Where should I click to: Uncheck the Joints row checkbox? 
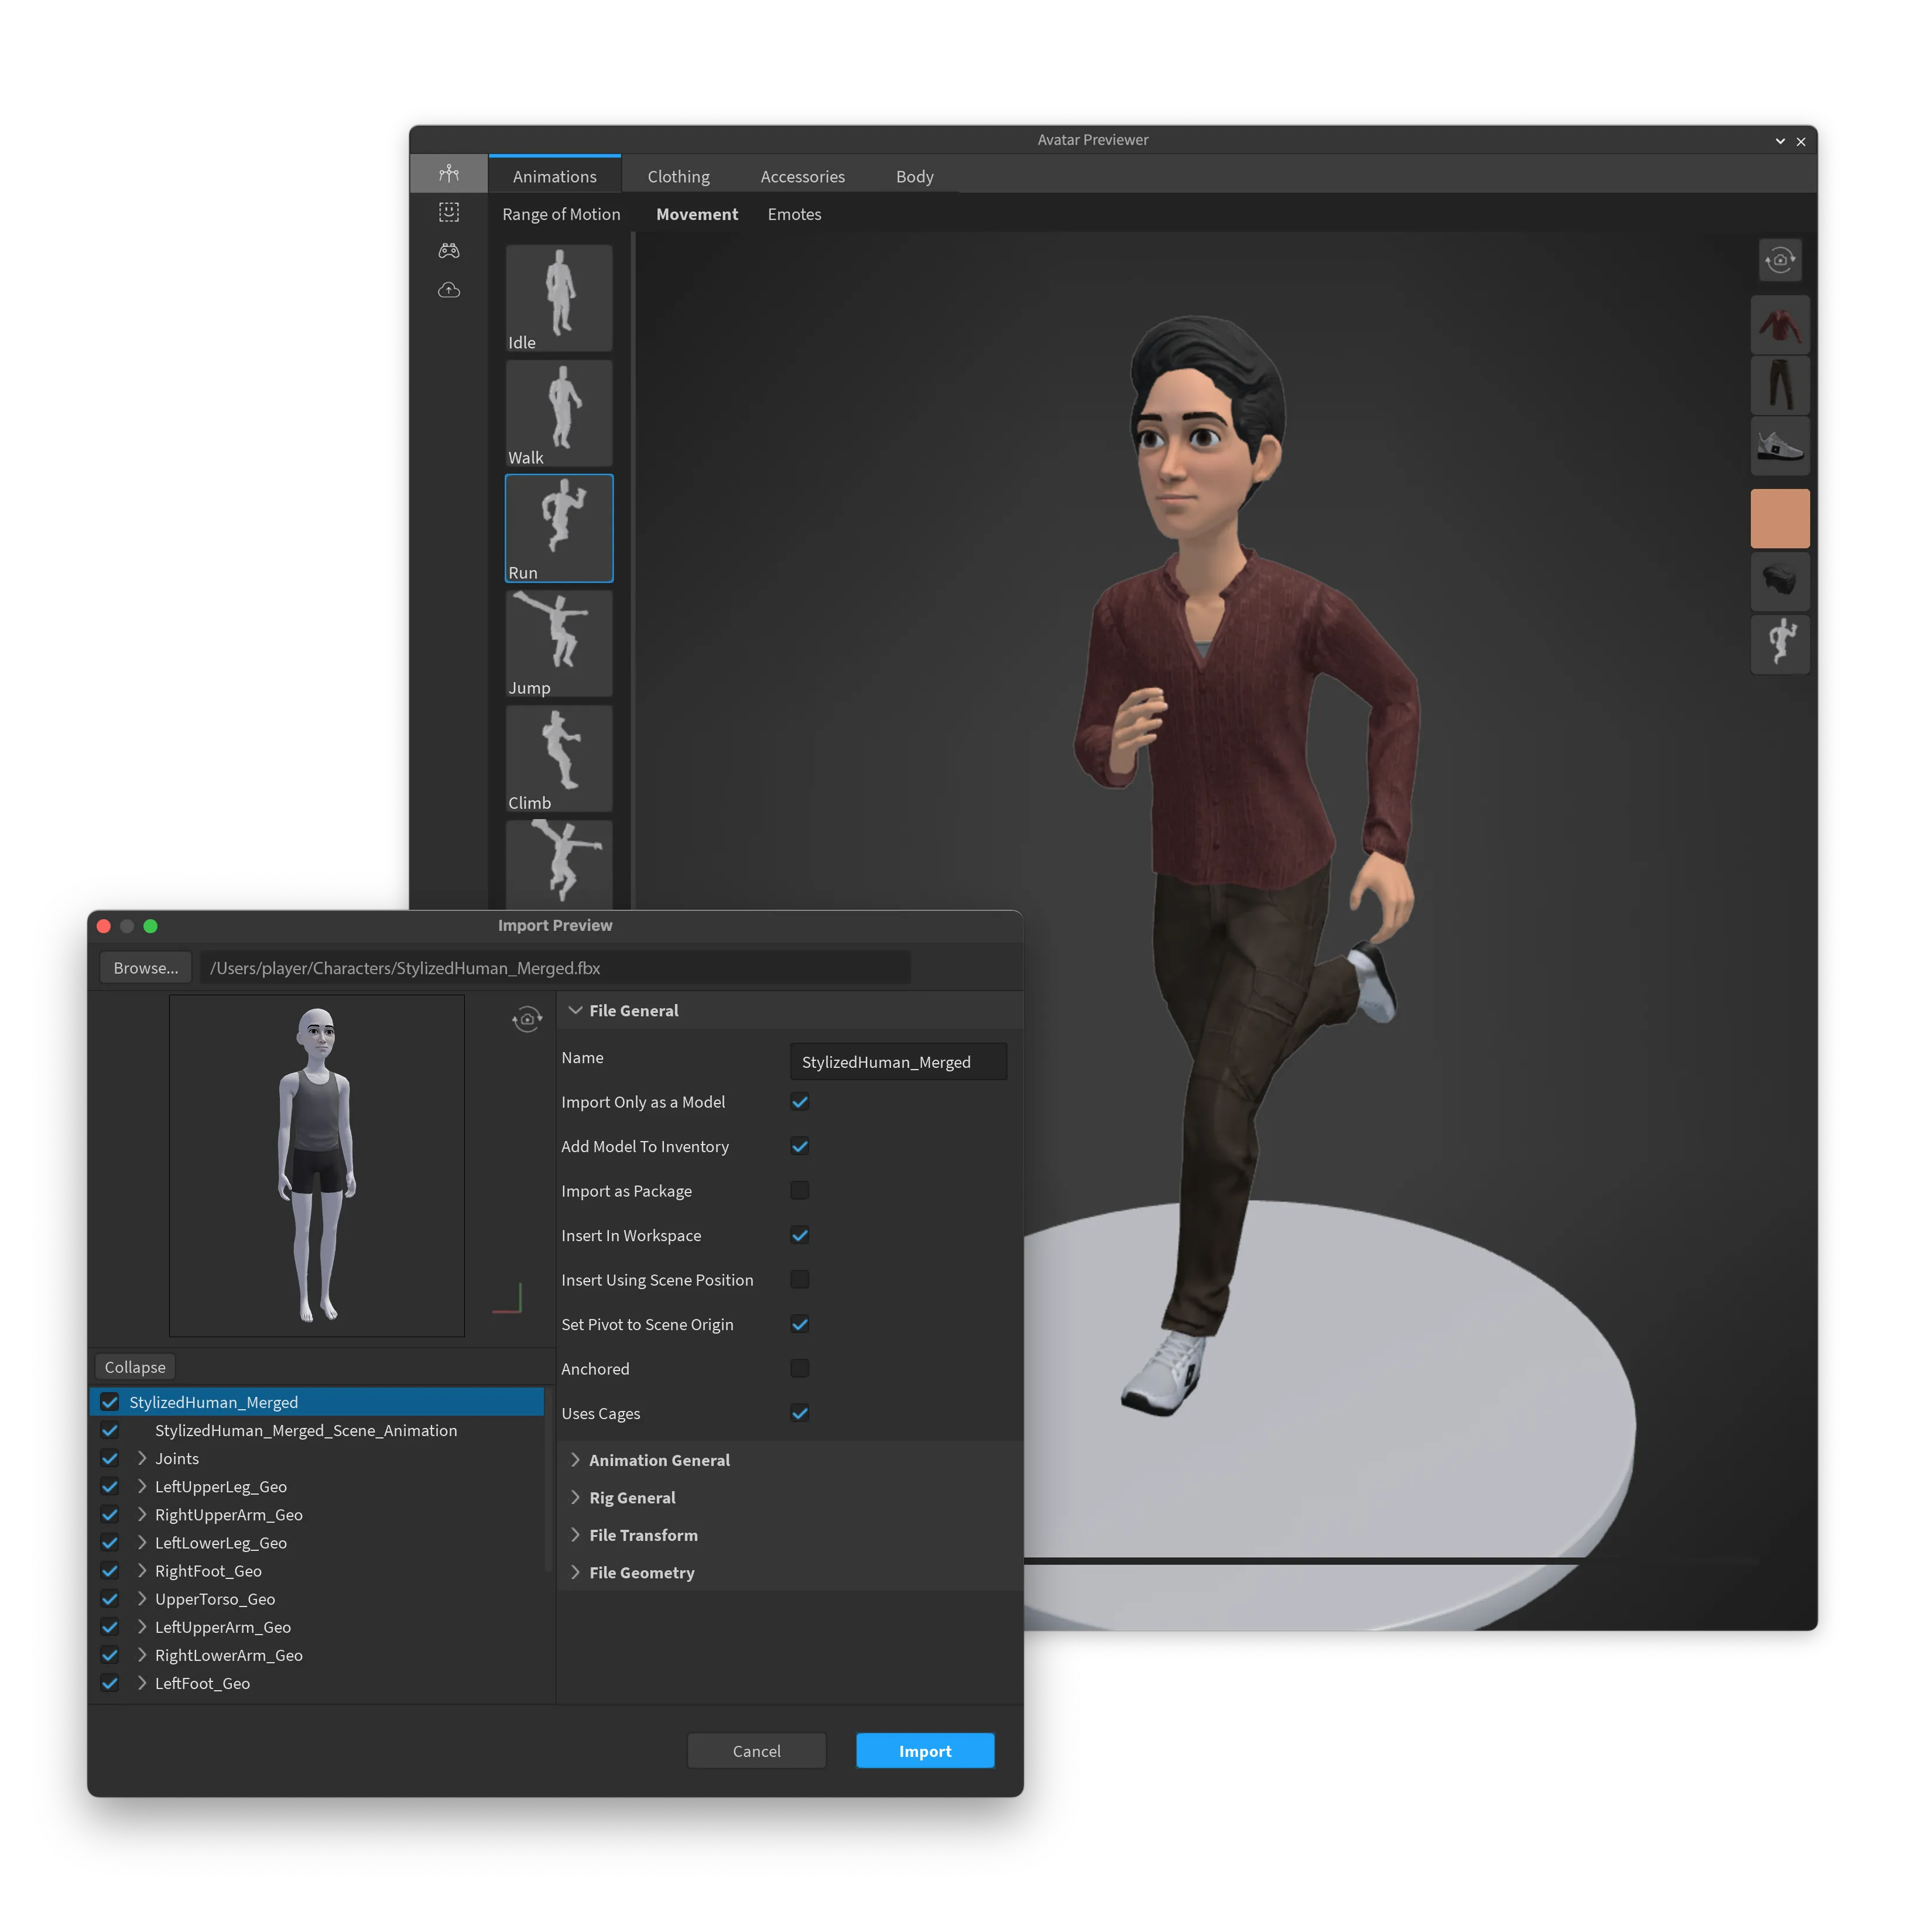click(x=110, y=1458)
